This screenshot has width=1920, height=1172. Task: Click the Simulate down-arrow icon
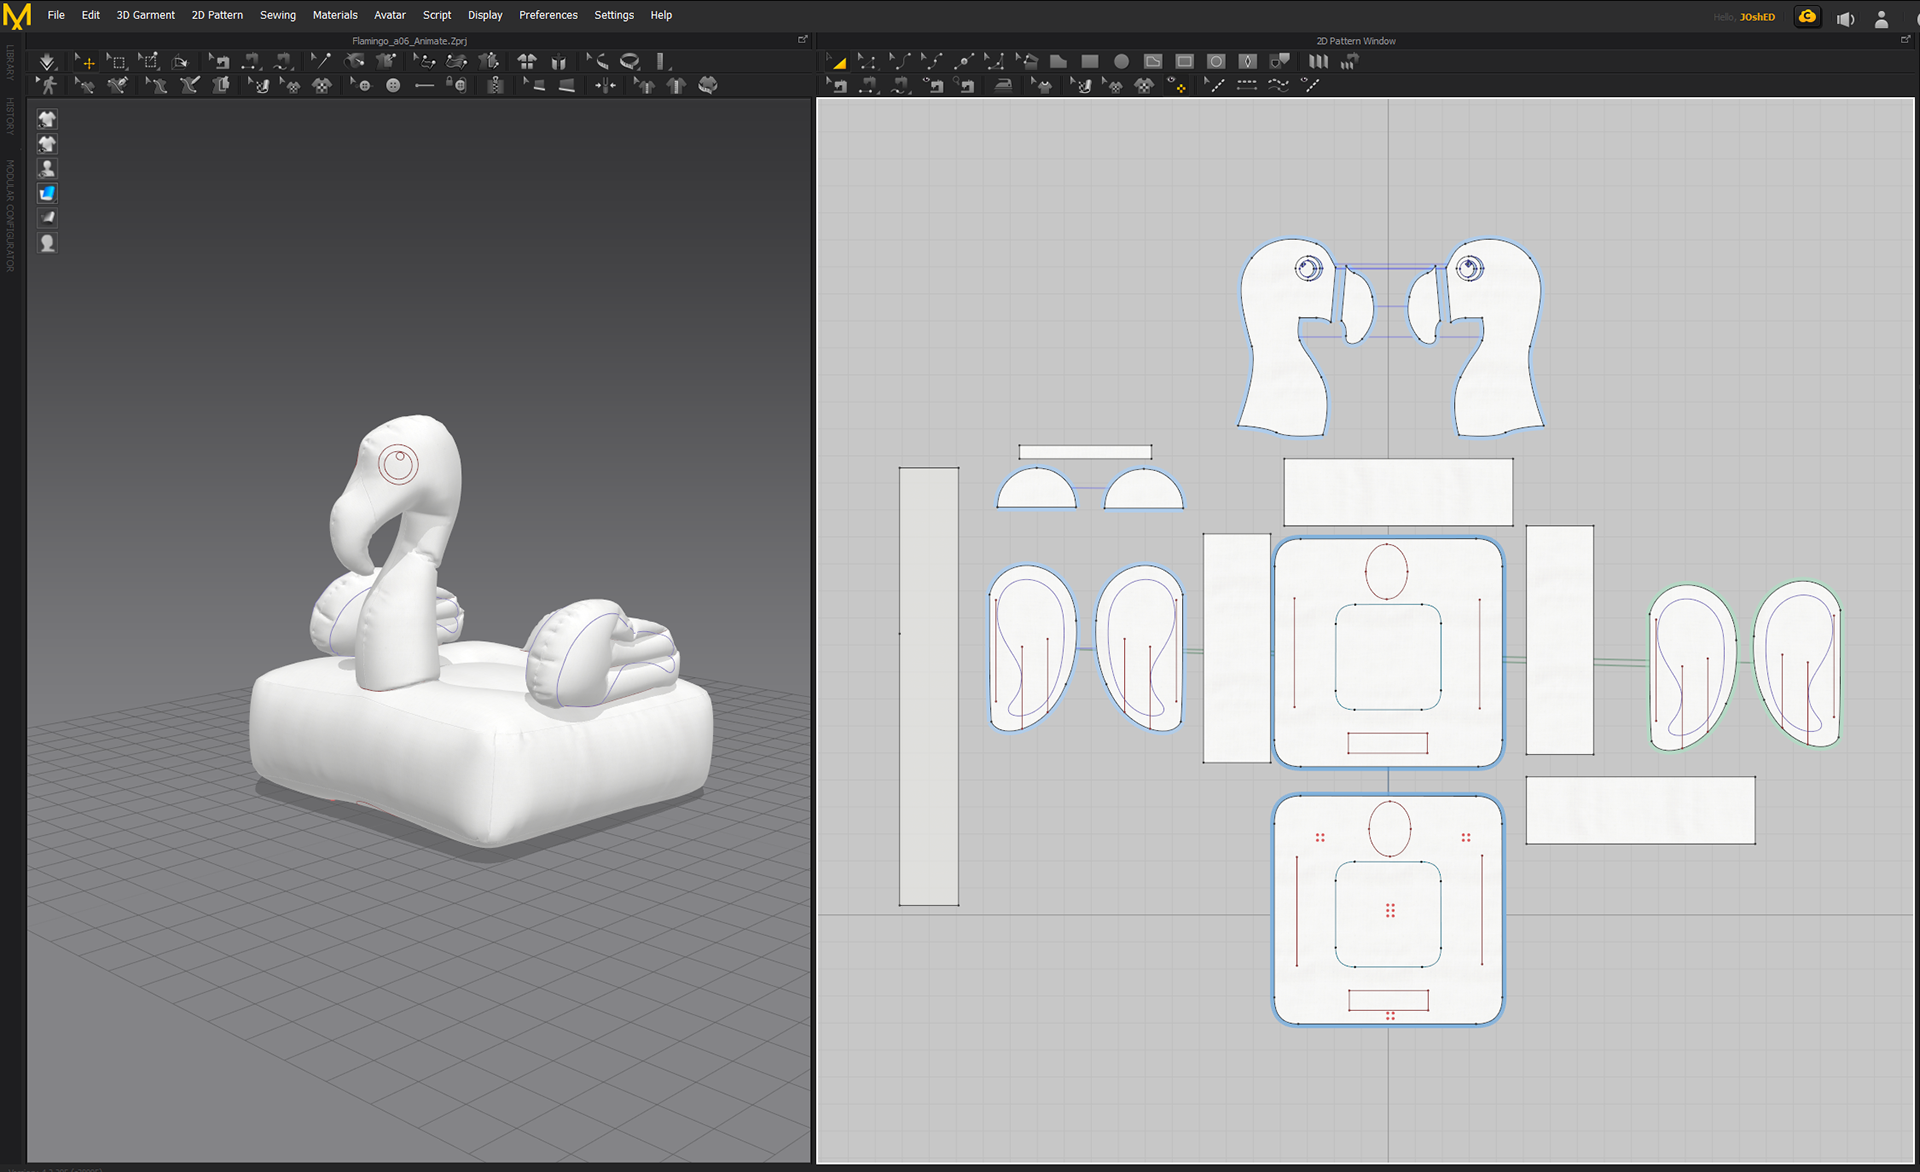coord(47,62)
